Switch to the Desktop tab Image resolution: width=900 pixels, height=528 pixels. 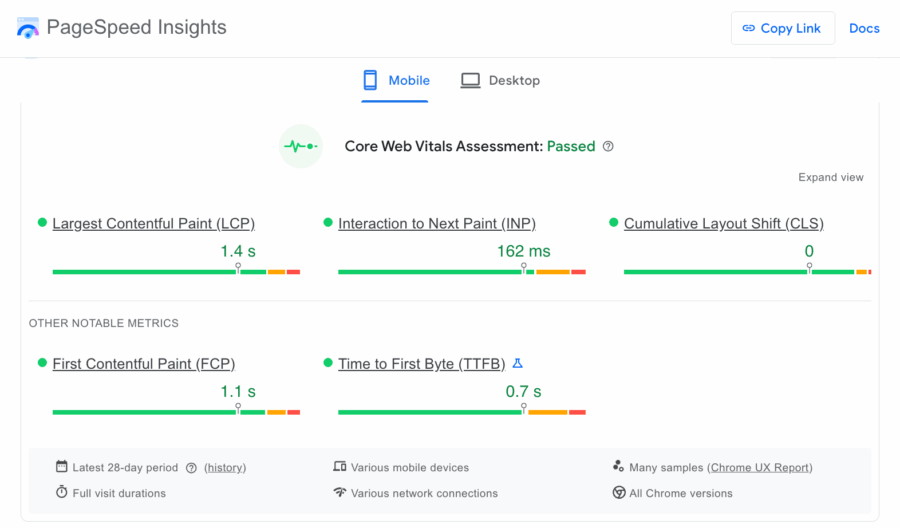(500, 81)
